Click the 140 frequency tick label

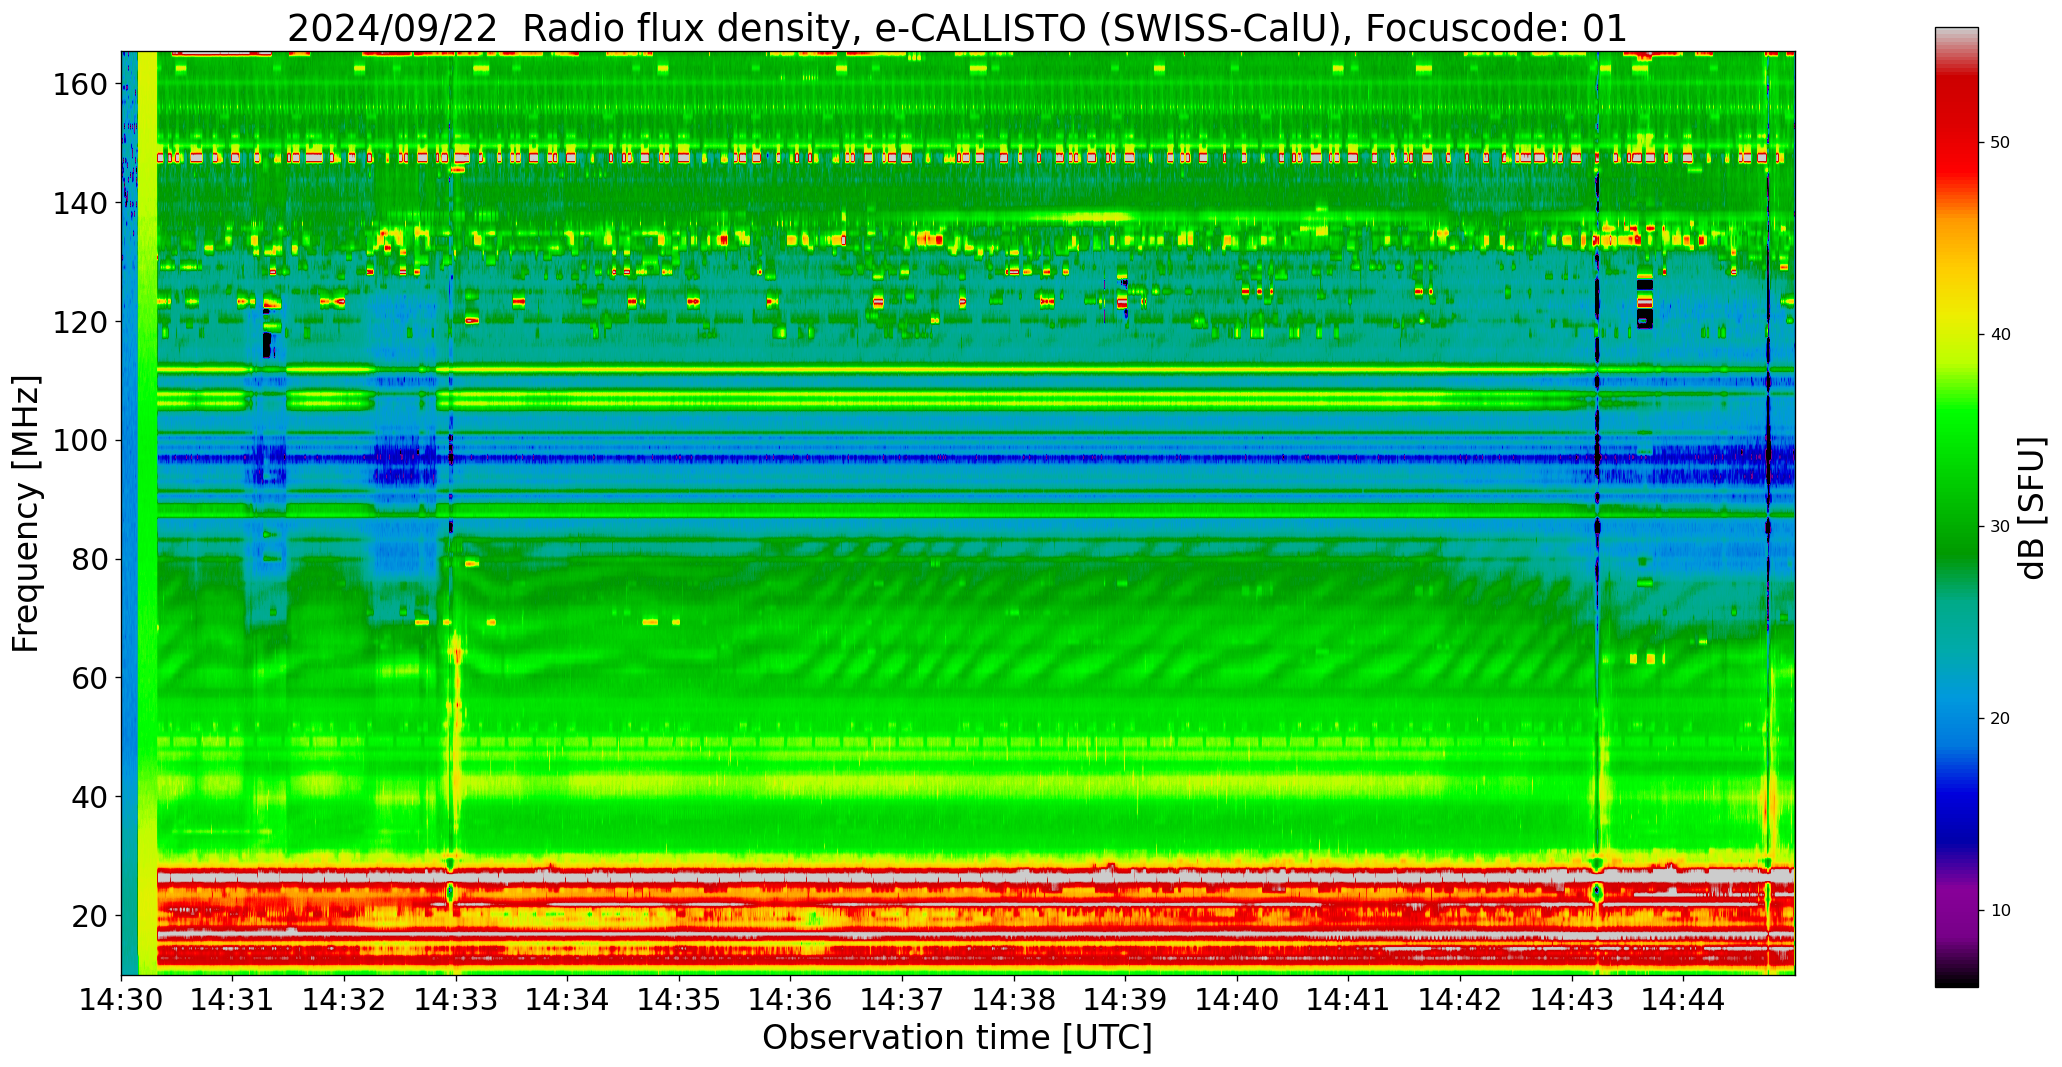79,204
